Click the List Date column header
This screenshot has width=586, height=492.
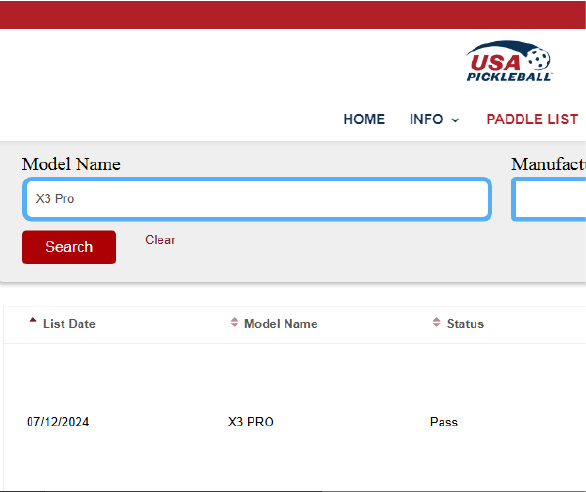click(69, 324)
